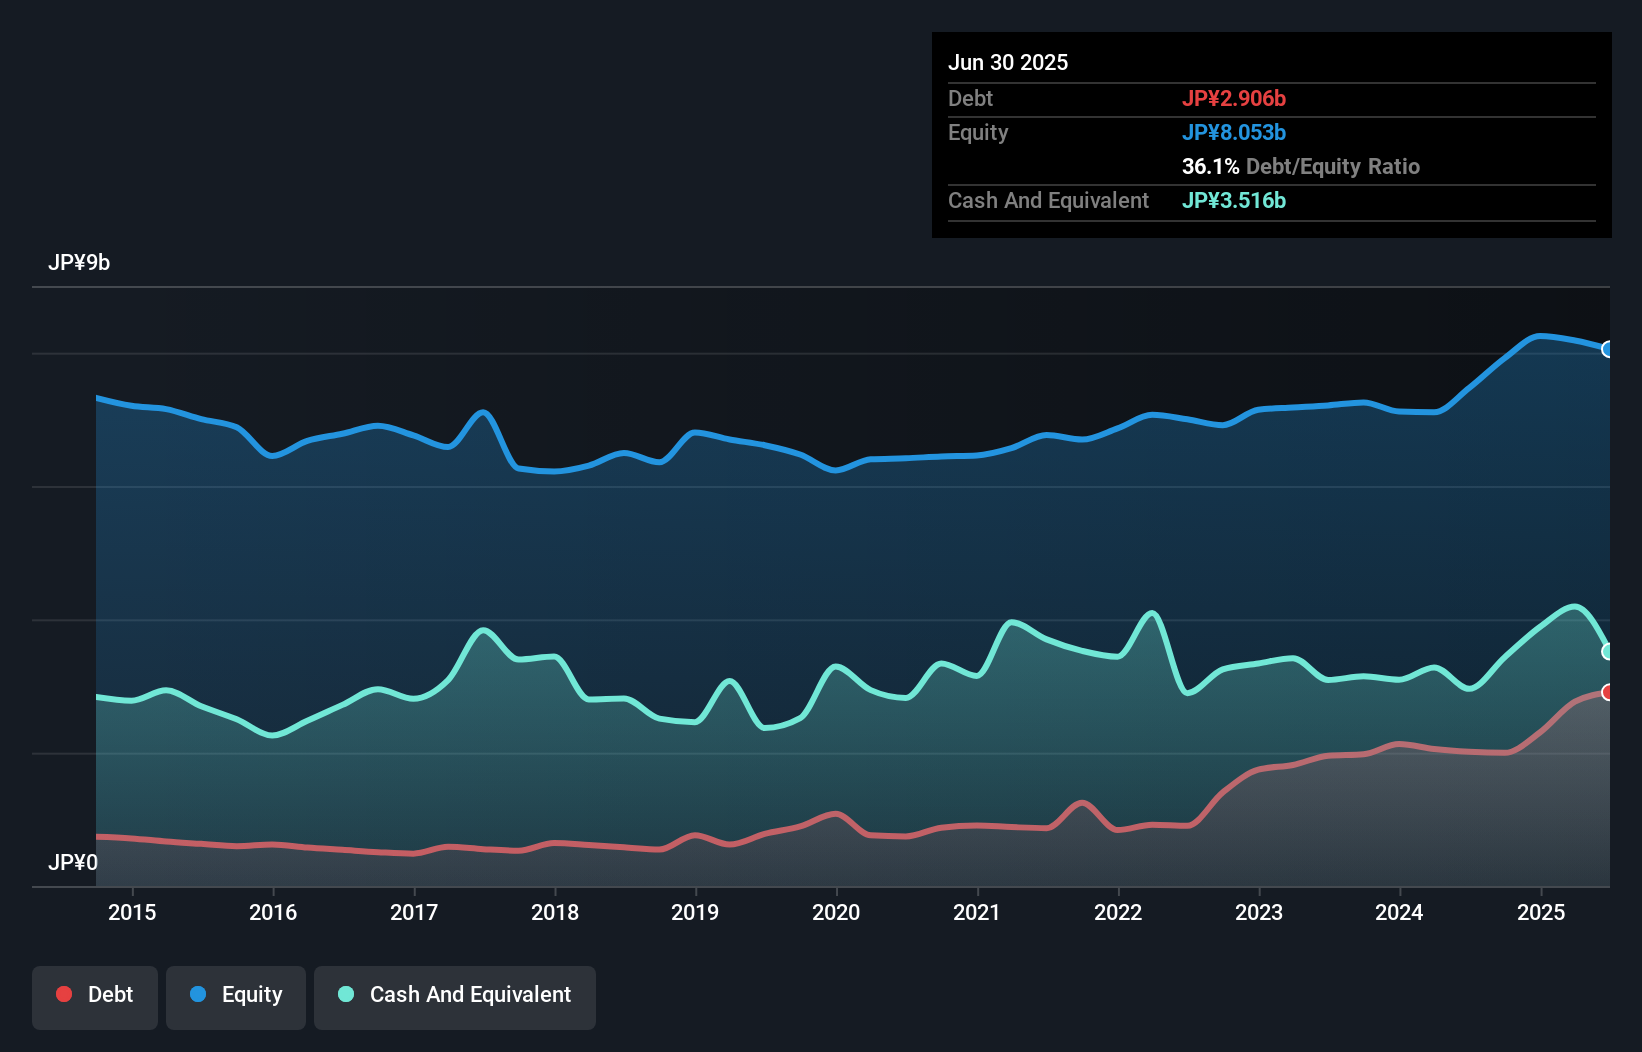1642x1052 pixels.
Task: Select the Debt endpoint marker on the chart
Action: click(x=1608, y=692)
